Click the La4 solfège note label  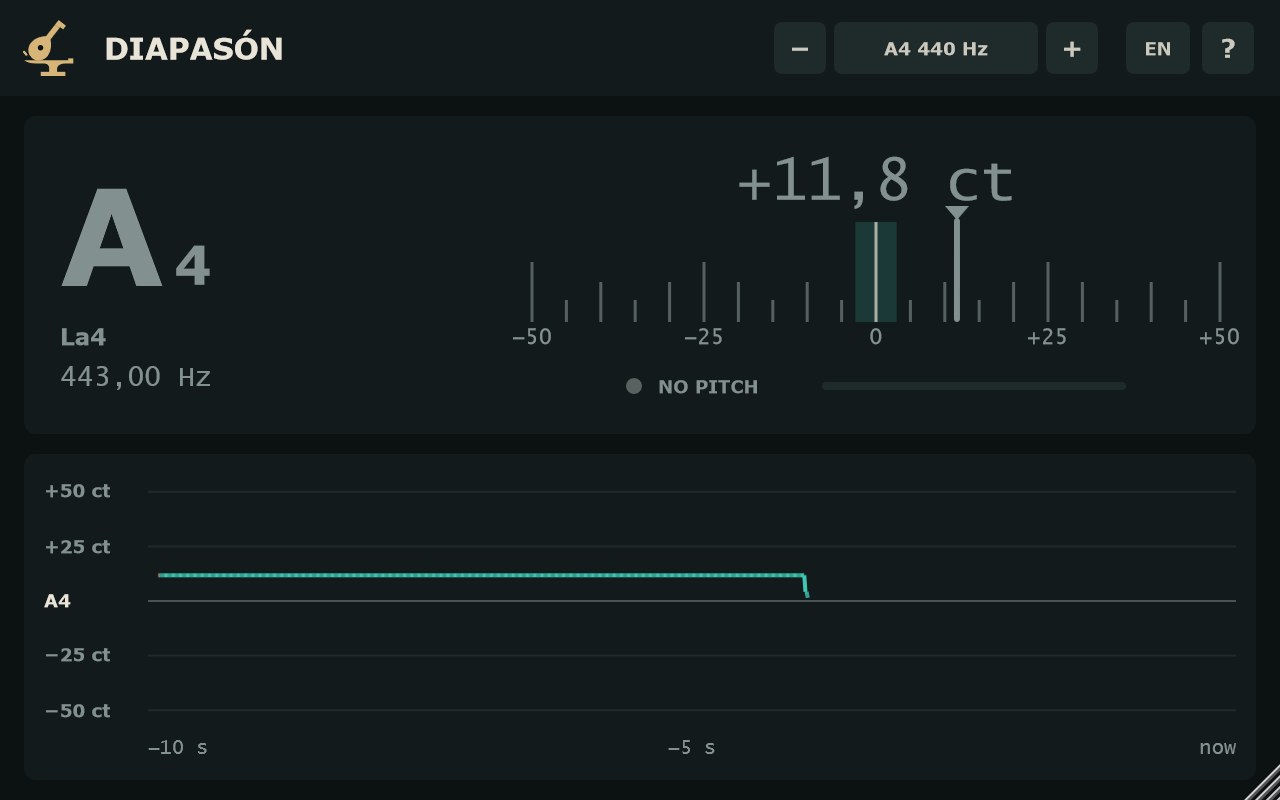tap(83, 337)
